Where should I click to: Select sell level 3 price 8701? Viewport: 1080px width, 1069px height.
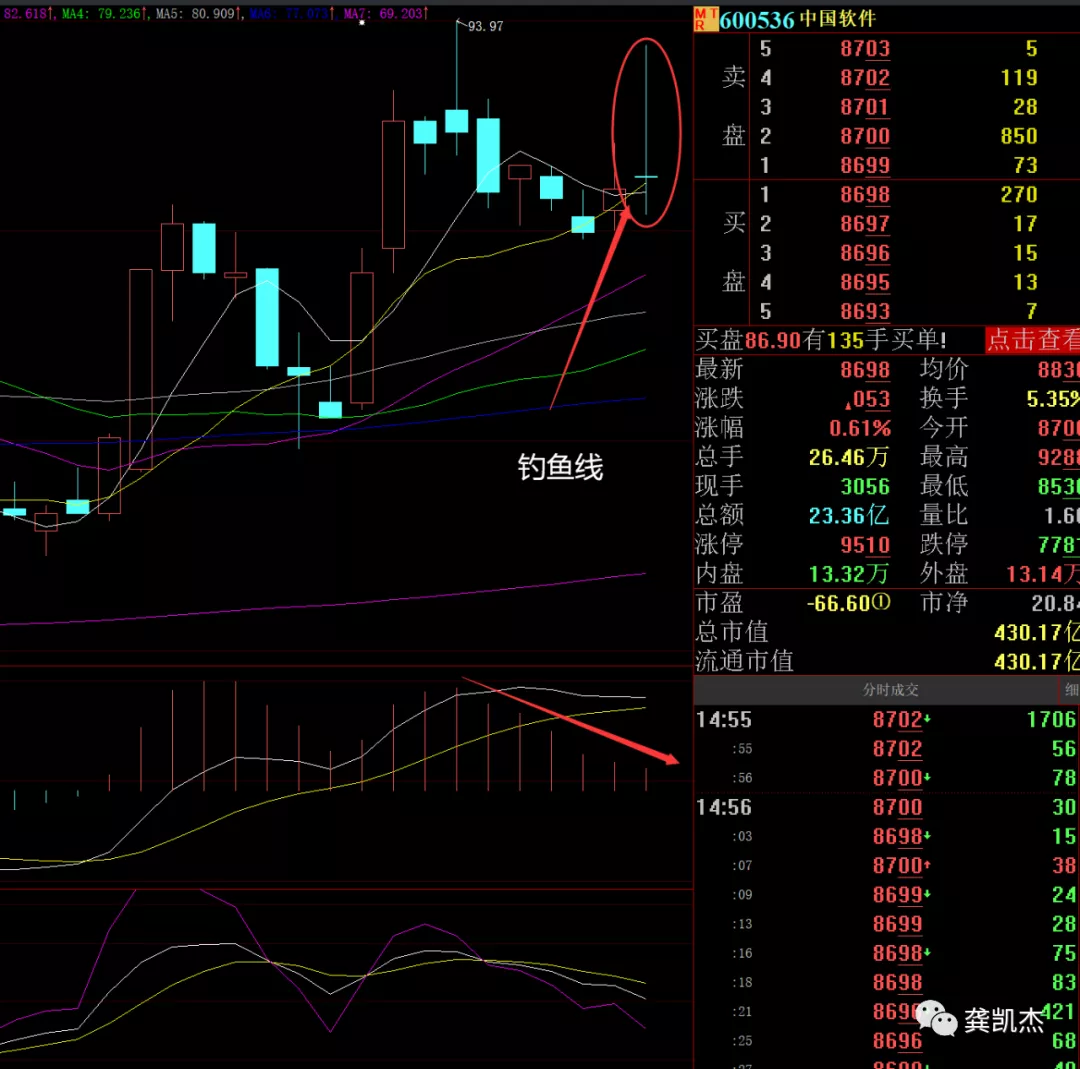tap(865, 107)
